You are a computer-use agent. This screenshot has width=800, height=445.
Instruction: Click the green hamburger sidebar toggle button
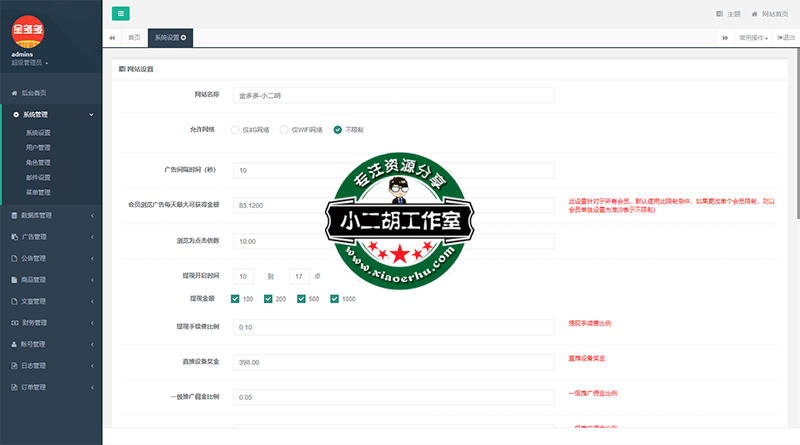[x=120, y=13]
